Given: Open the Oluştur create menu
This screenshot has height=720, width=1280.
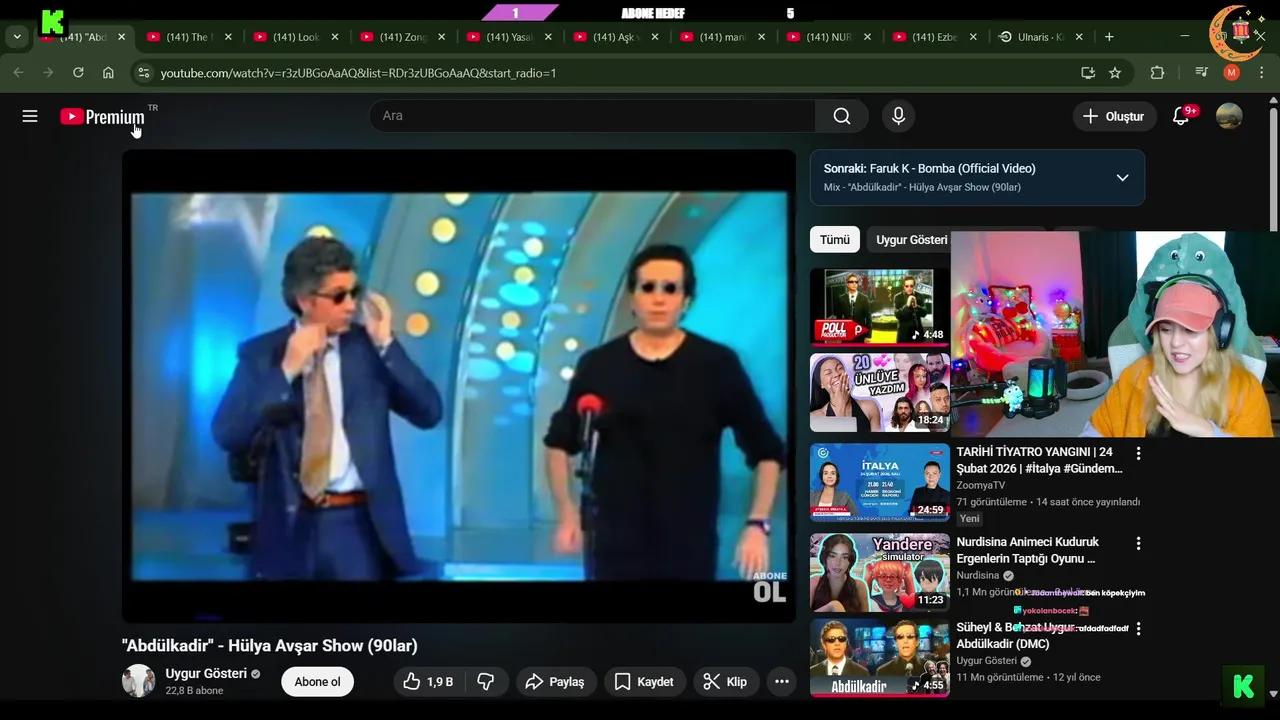Looking at the screenshot, I should point(1114,116).
